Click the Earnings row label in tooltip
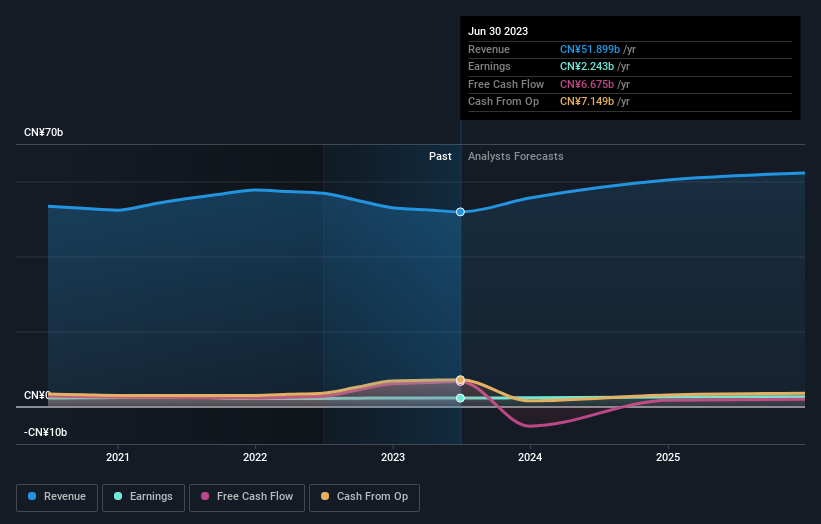Image resolution: width=821 pixels, height=524 pixels. (x=489, y=66)
